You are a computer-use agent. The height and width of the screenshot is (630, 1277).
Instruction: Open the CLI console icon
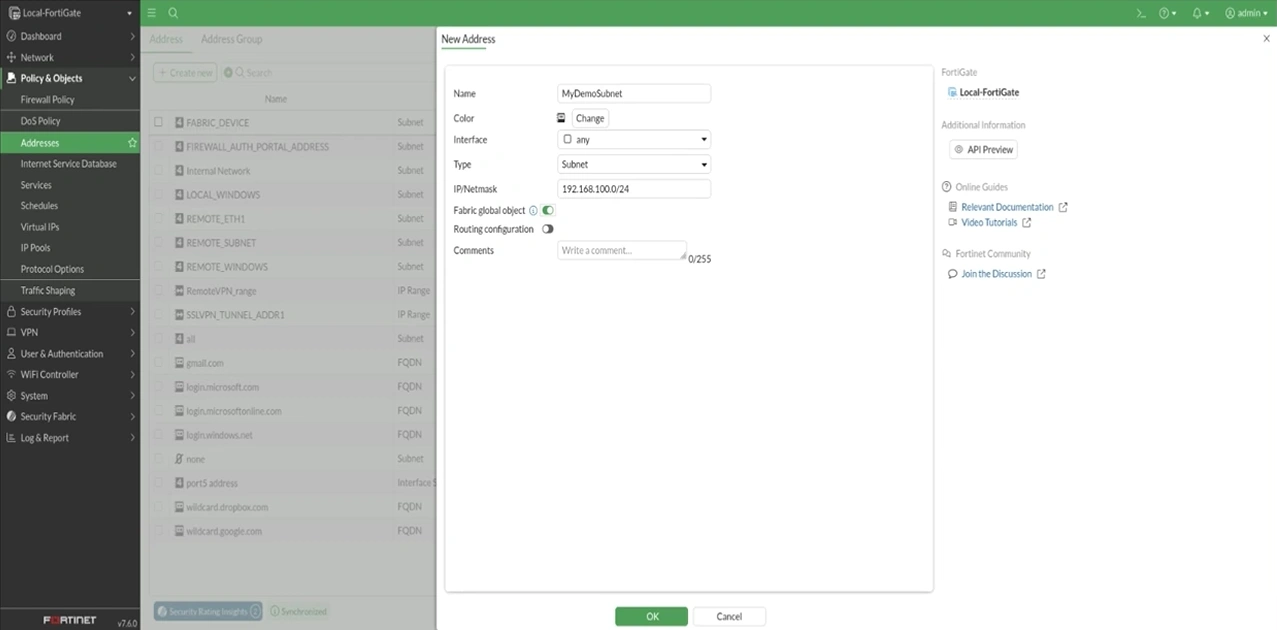[x=1141, y=13]
